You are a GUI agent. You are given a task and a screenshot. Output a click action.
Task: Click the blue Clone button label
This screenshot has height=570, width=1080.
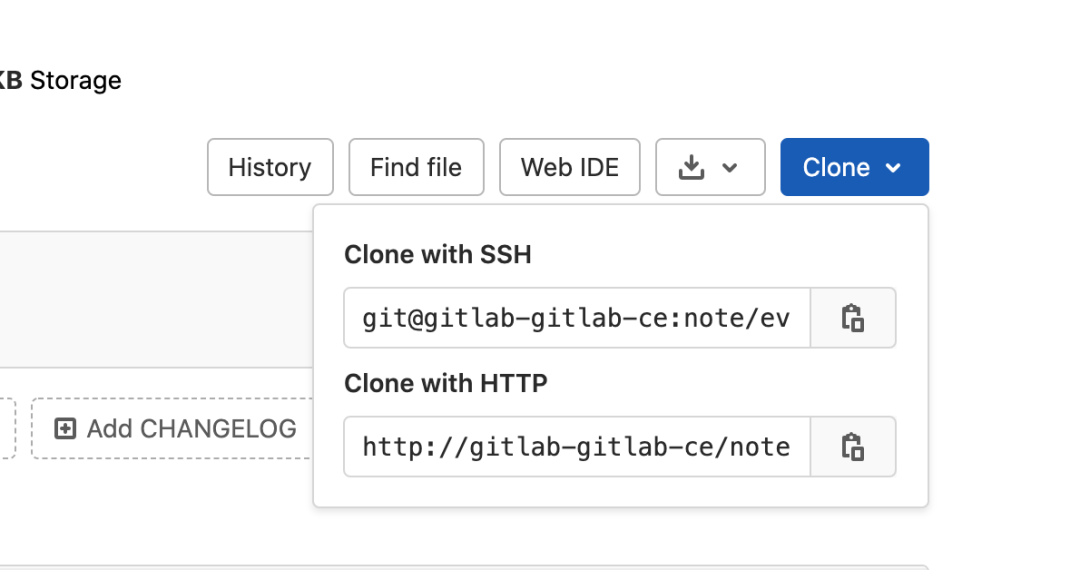836,167
